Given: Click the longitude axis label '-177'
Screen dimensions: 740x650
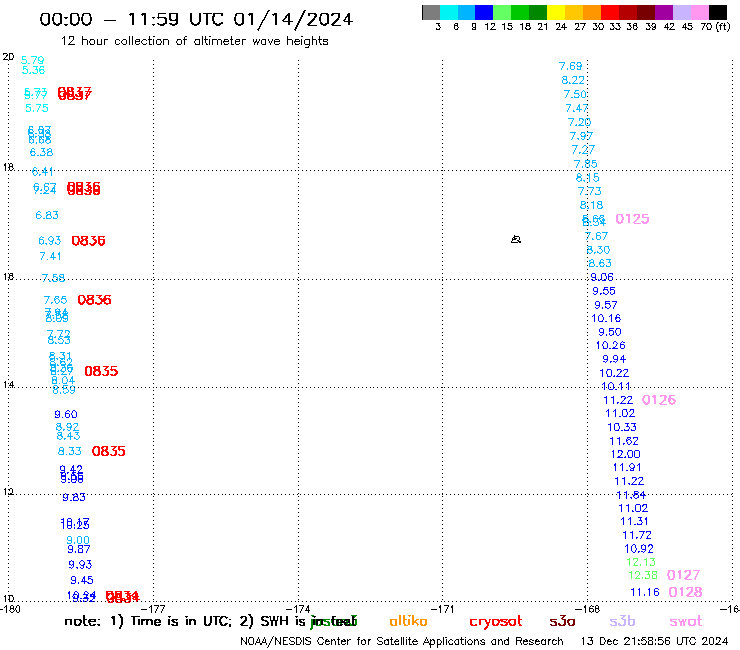Looking at the screenshot, I should tap(153, 609).
